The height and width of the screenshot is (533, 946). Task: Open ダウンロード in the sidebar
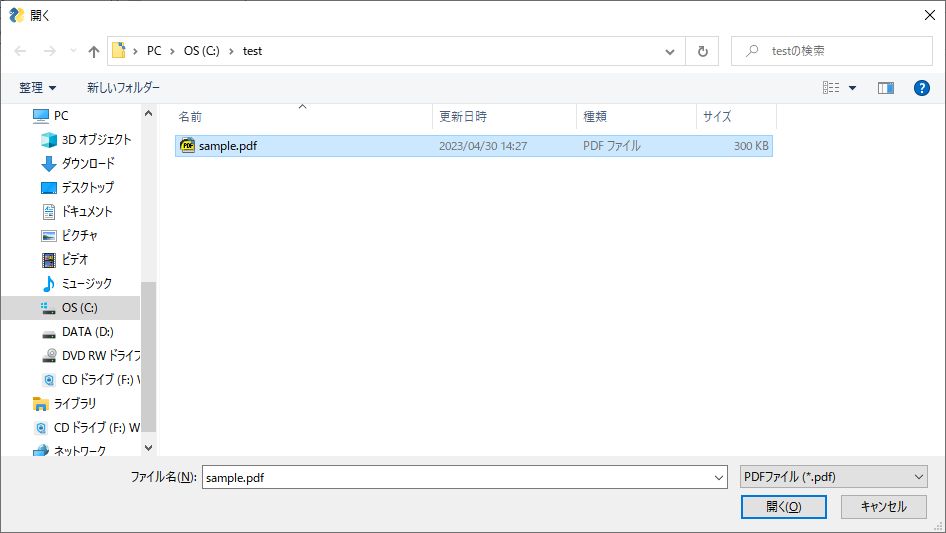click(77, 164)
